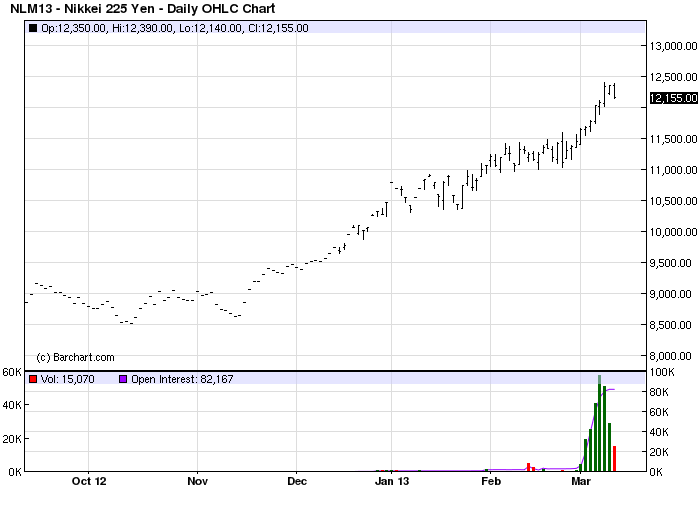This screenshot has height=512, width=700.
Task: Click the 100K open interest axis label
Action: click(662, 372)
